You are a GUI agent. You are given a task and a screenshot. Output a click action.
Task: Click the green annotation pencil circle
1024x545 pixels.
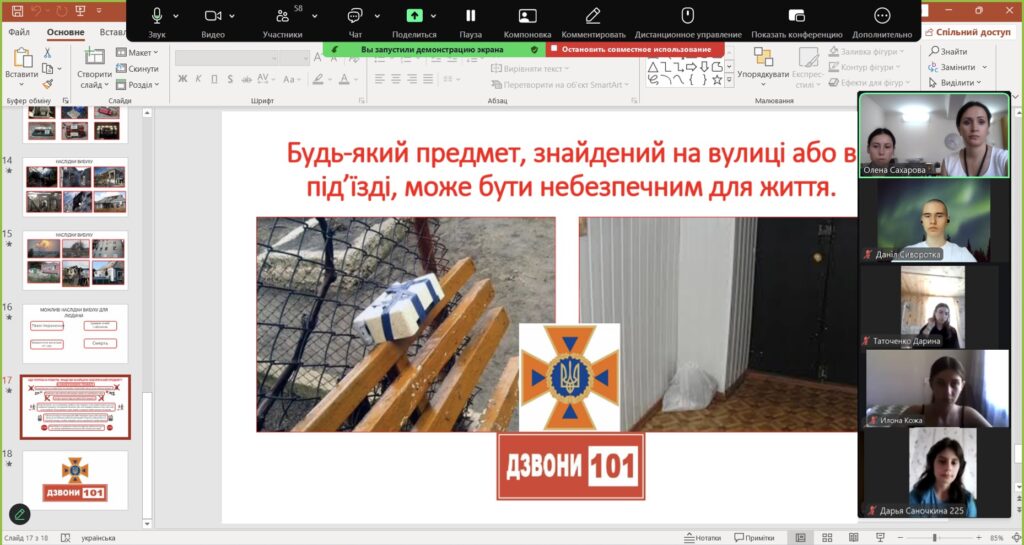coord(19,514)
